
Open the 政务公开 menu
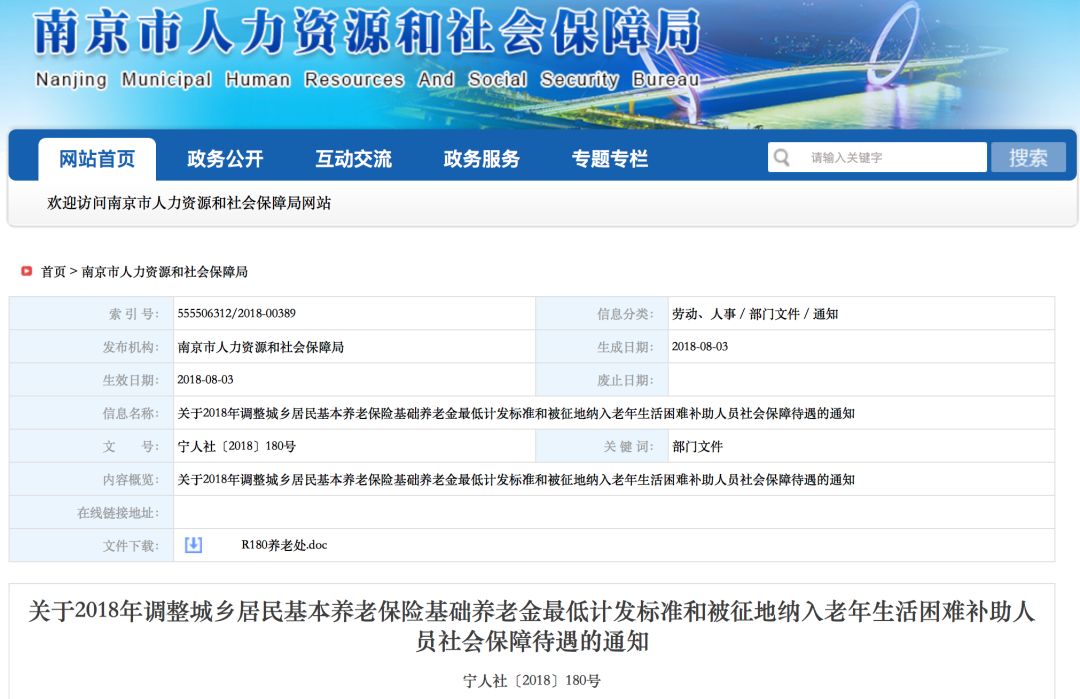(x=225, y=159)
